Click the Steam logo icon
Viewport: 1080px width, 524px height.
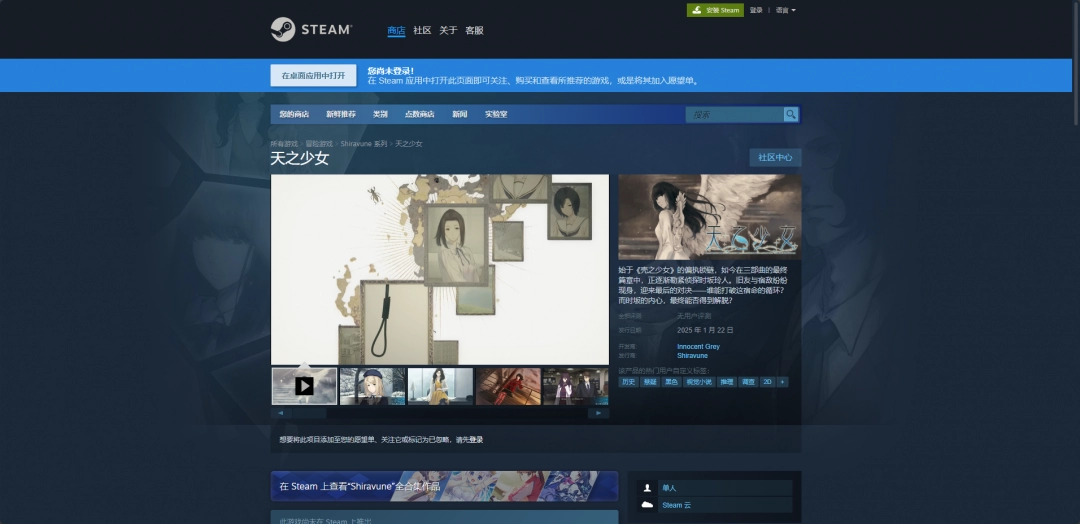point(283,30)
